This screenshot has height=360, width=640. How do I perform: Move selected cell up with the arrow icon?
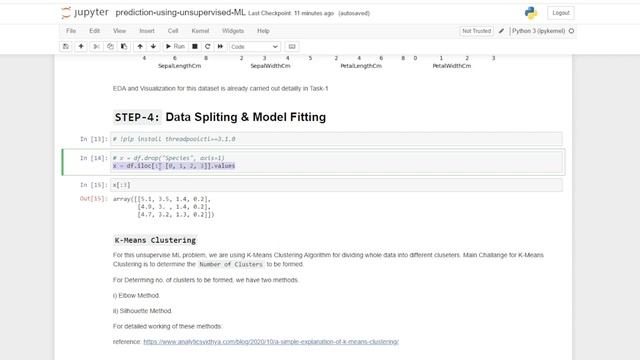coord(140,47)
